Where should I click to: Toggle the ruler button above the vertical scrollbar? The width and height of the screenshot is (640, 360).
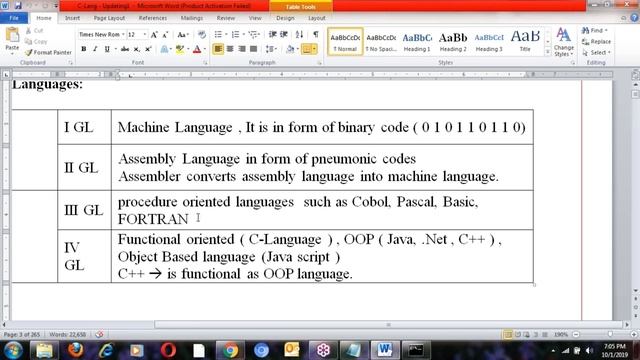(635, 75)
